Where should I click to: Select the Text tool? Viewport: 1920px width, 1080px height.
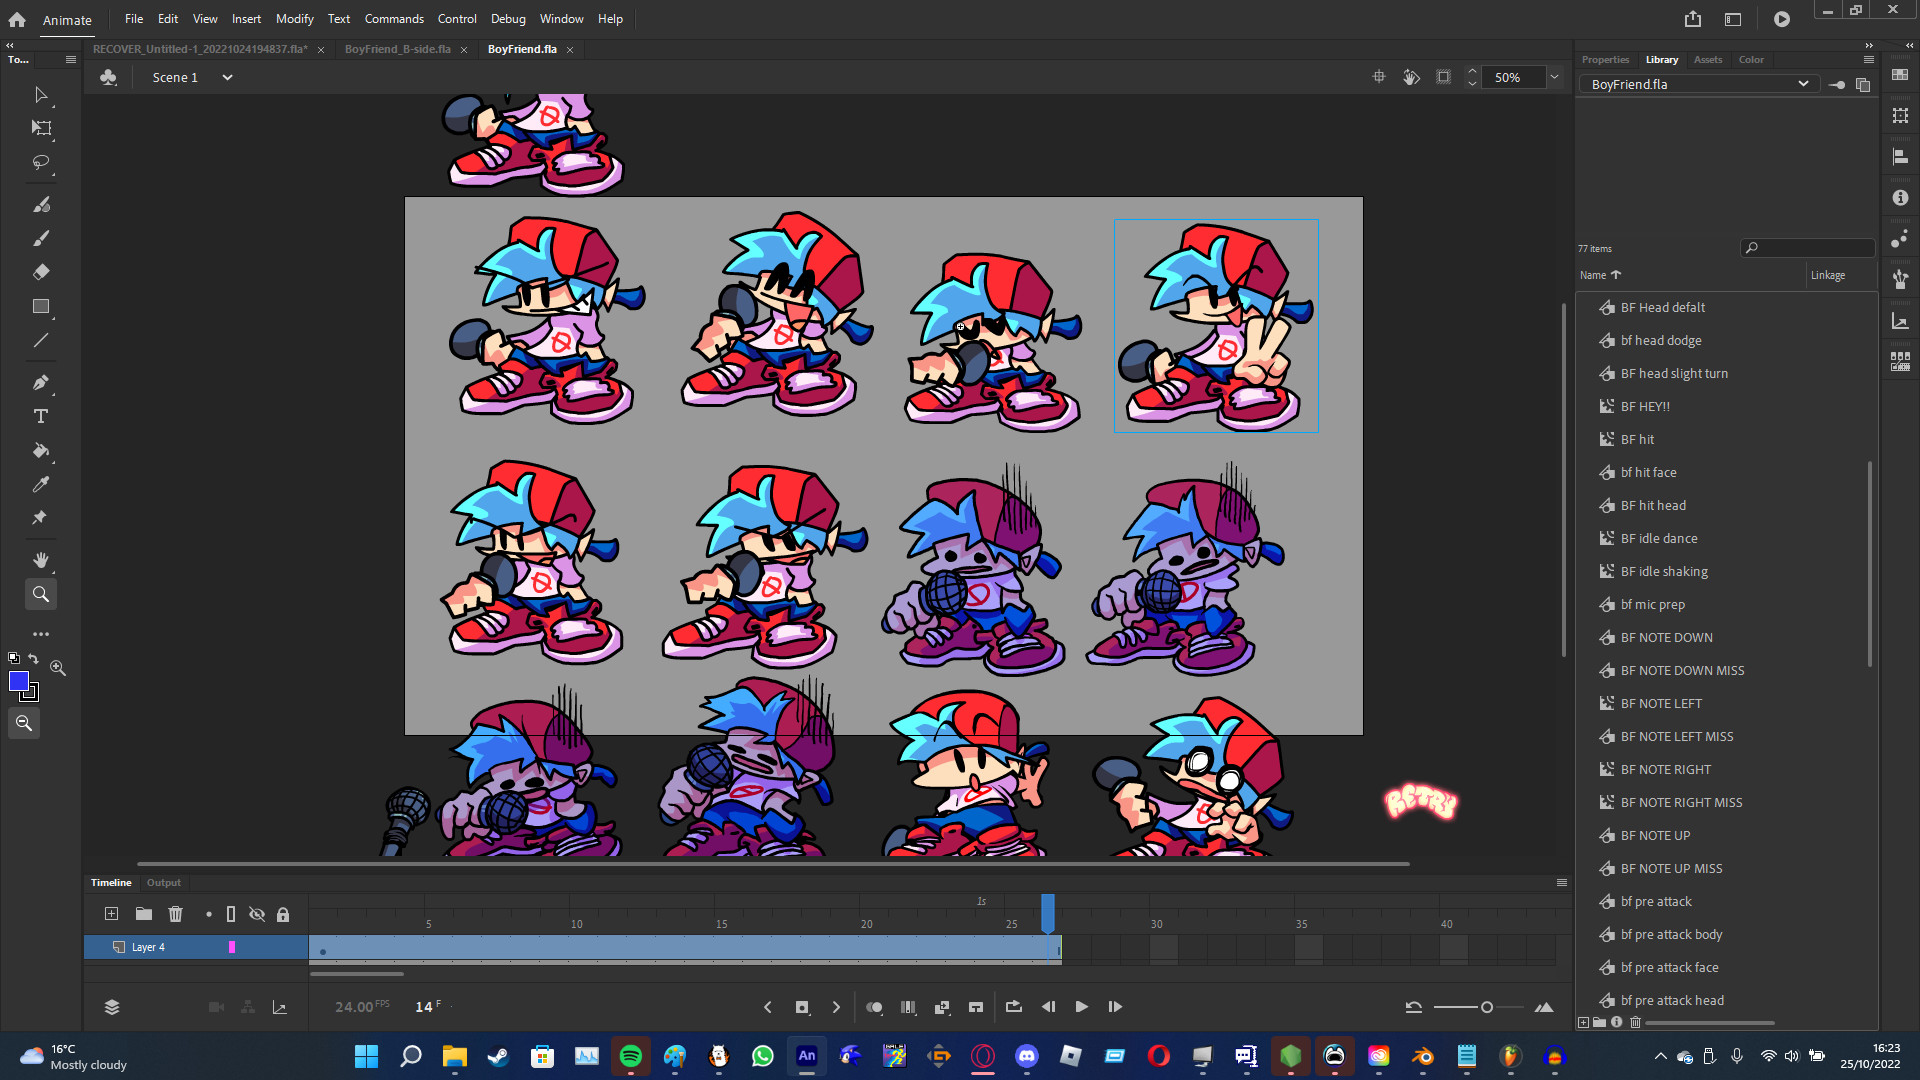click(x=41, y=416)
